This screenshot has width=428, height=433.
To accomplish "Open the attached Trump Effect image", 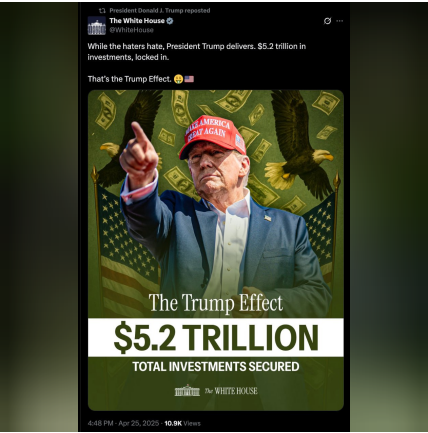I will coord(216,250).
